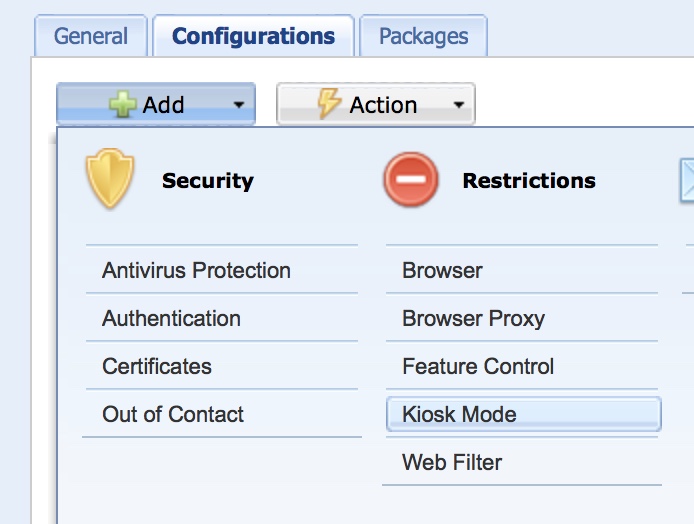Click the red Restrictions minus icon
694x524 pixels.
(x=410, y=181)
